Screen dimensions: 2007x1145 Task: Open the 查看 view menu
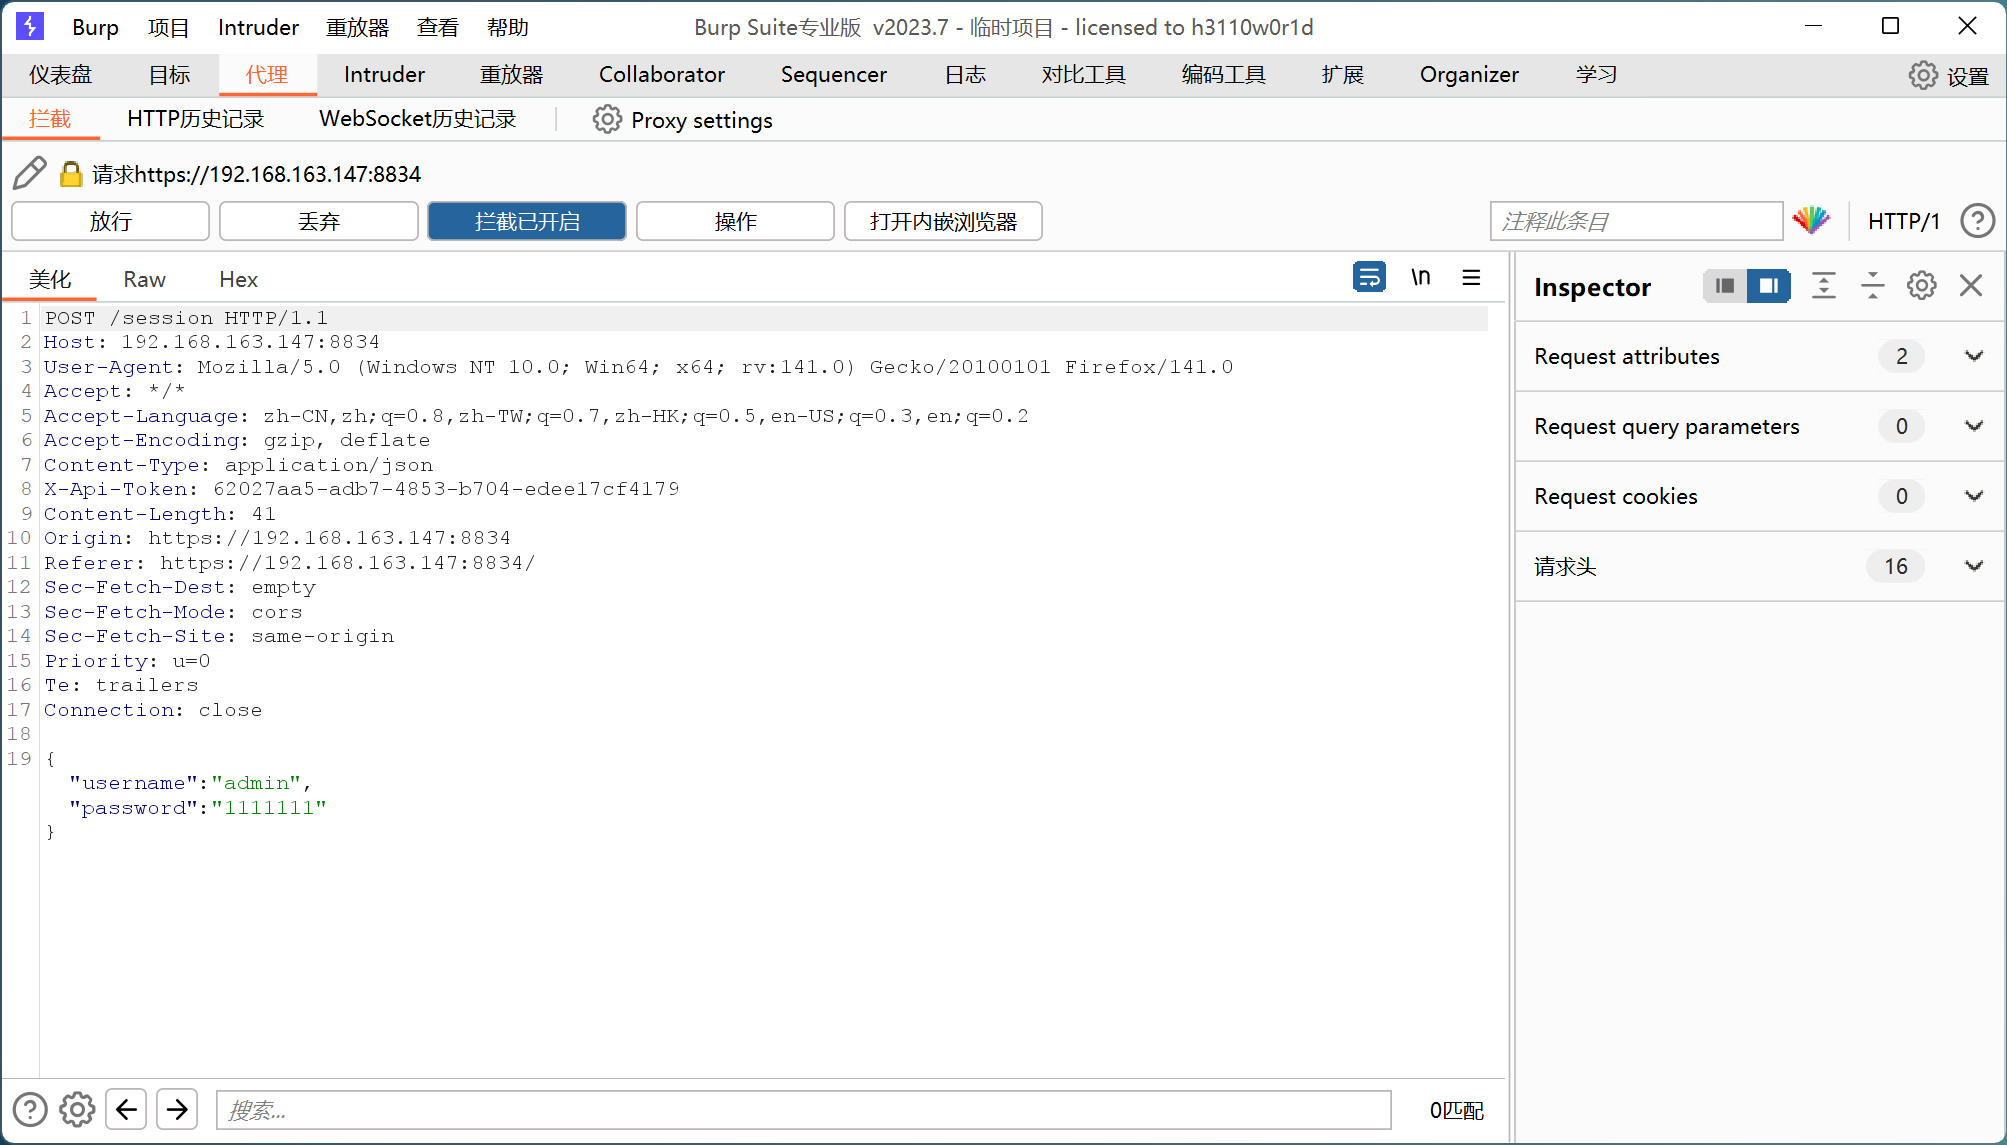[437, 27]
